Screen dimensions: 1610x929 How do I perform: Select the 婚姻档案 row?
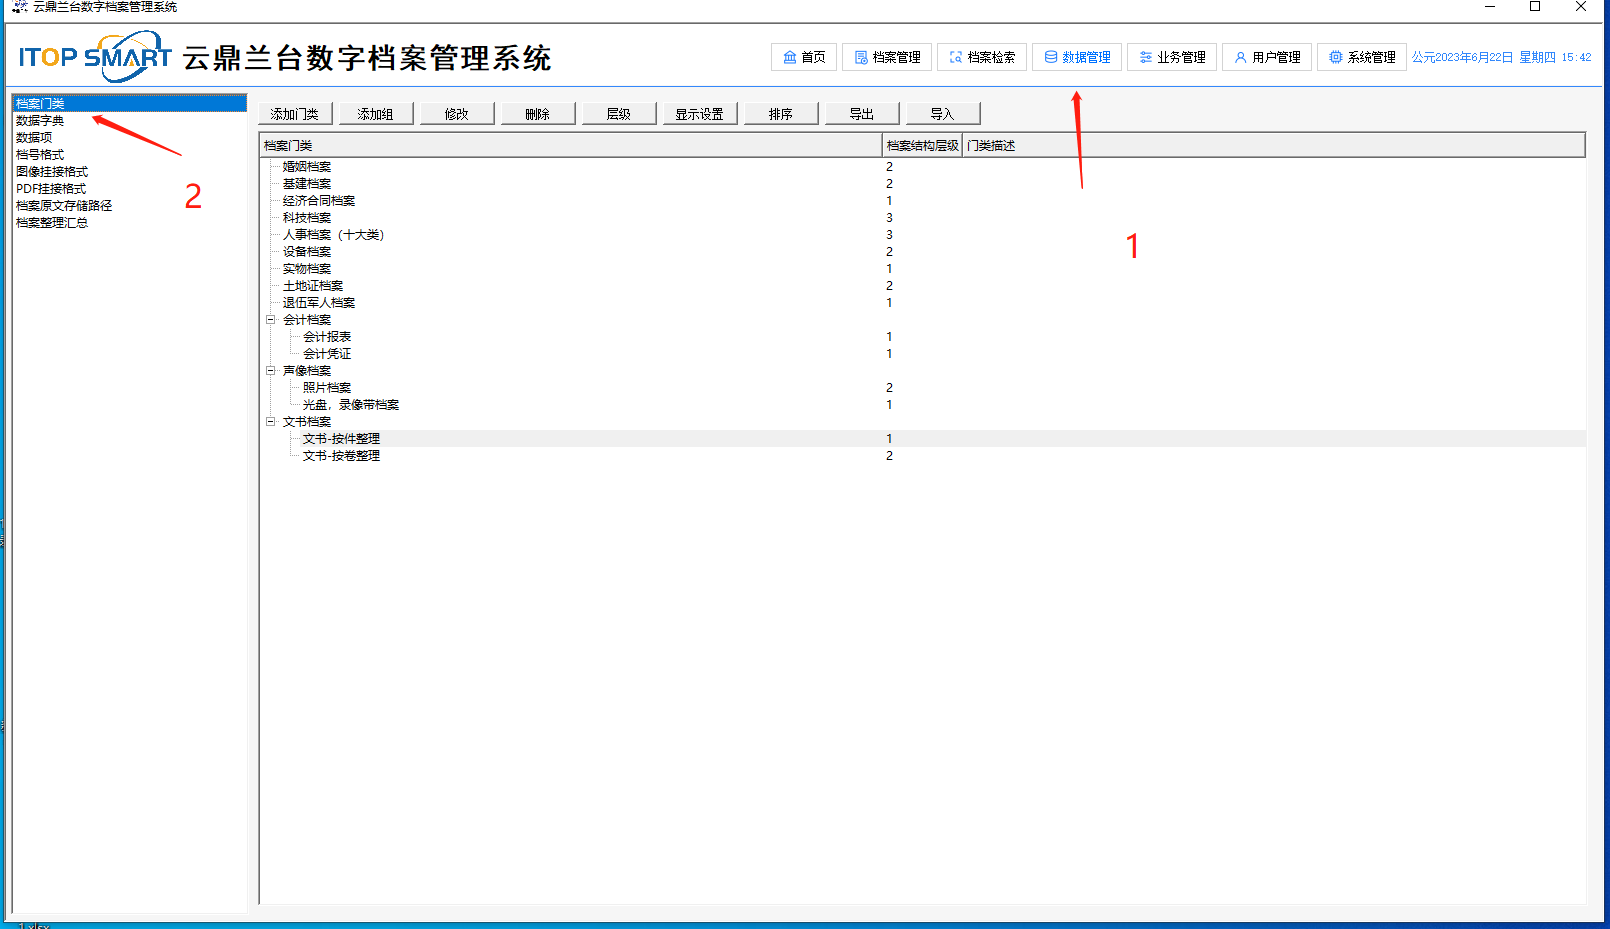[307, 167]
